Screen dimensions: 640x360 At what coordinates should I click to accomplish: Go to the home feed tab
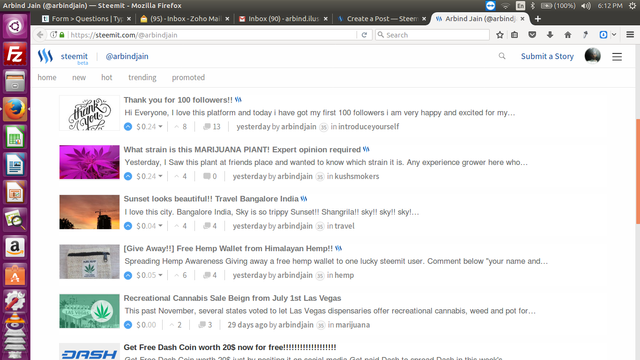47,77
